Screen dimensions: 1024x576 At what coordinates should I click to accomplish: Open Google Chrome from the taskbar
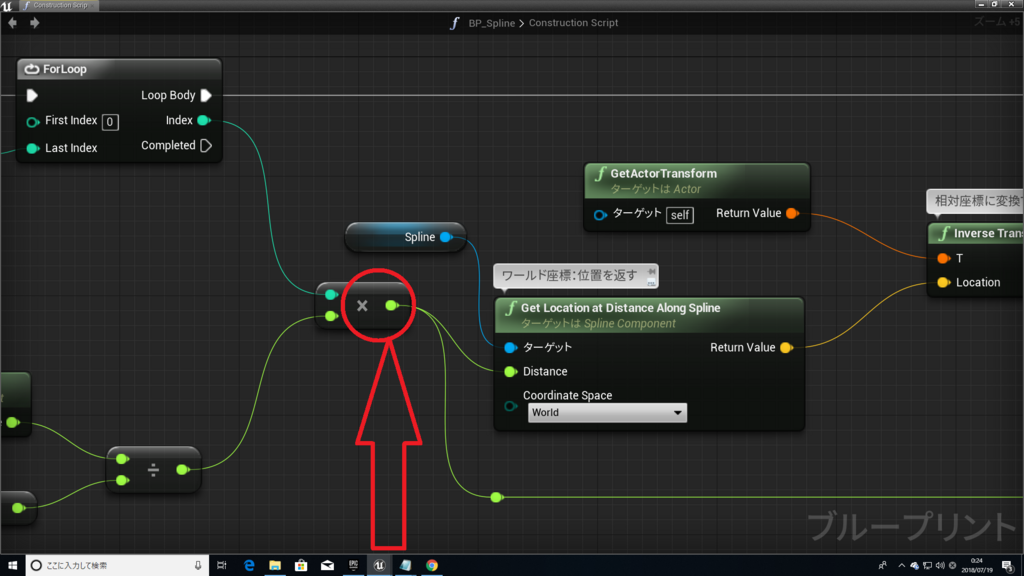[432, 566]
